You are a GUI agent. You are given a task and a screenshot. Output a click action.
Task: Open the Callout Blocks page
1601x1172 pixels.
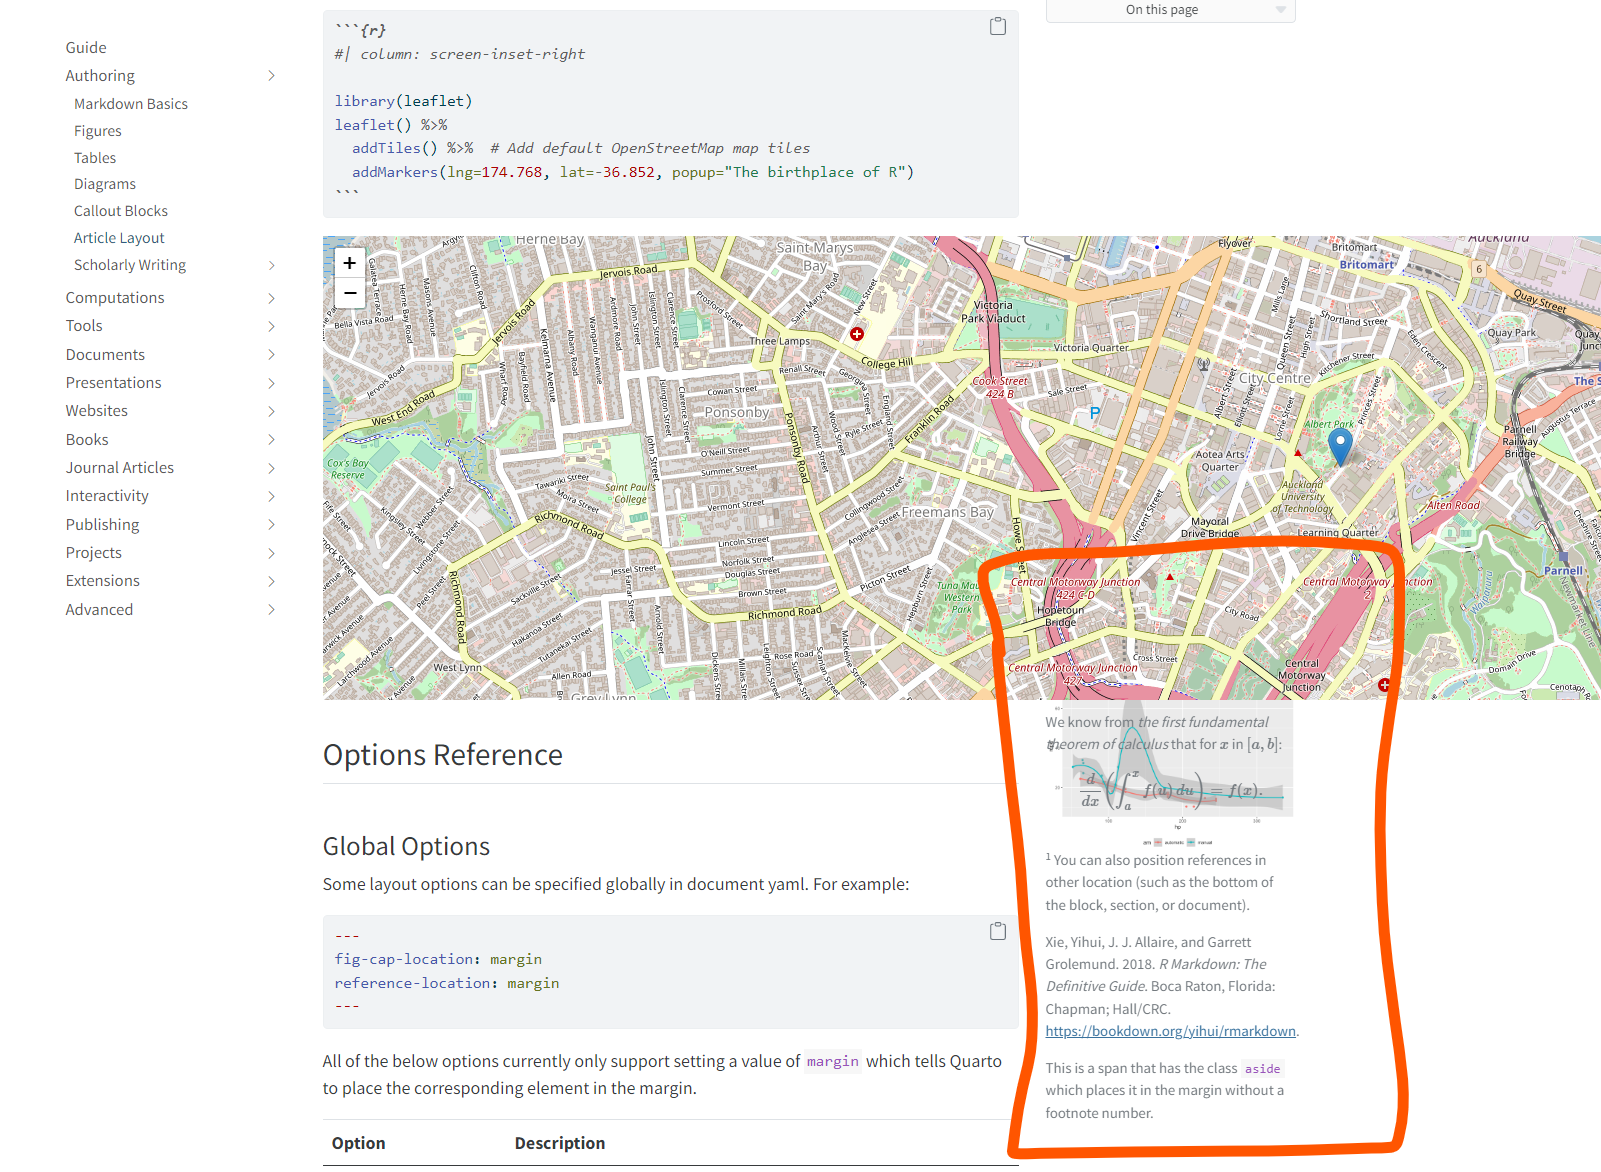point(120,210)
